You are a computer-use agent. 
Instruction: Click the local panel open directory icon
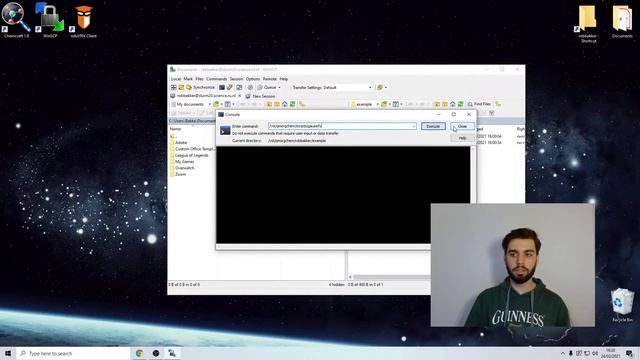217,104
